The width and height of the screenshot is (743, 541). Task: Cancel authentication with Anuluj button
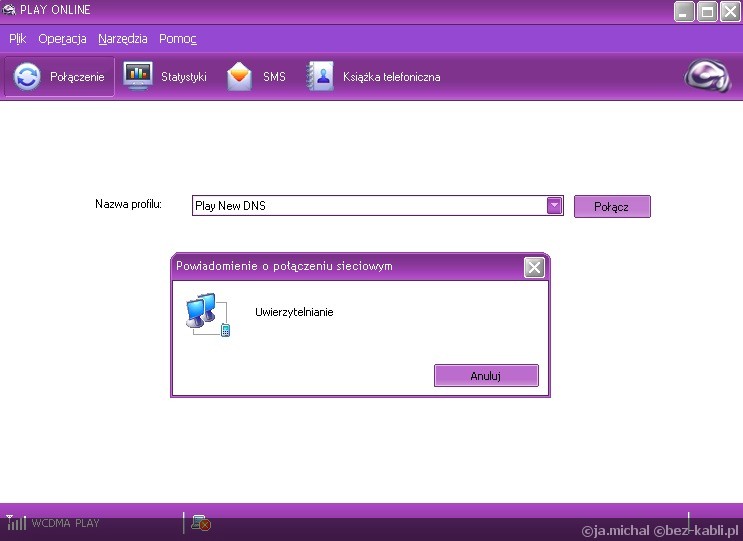coord(486,376)
